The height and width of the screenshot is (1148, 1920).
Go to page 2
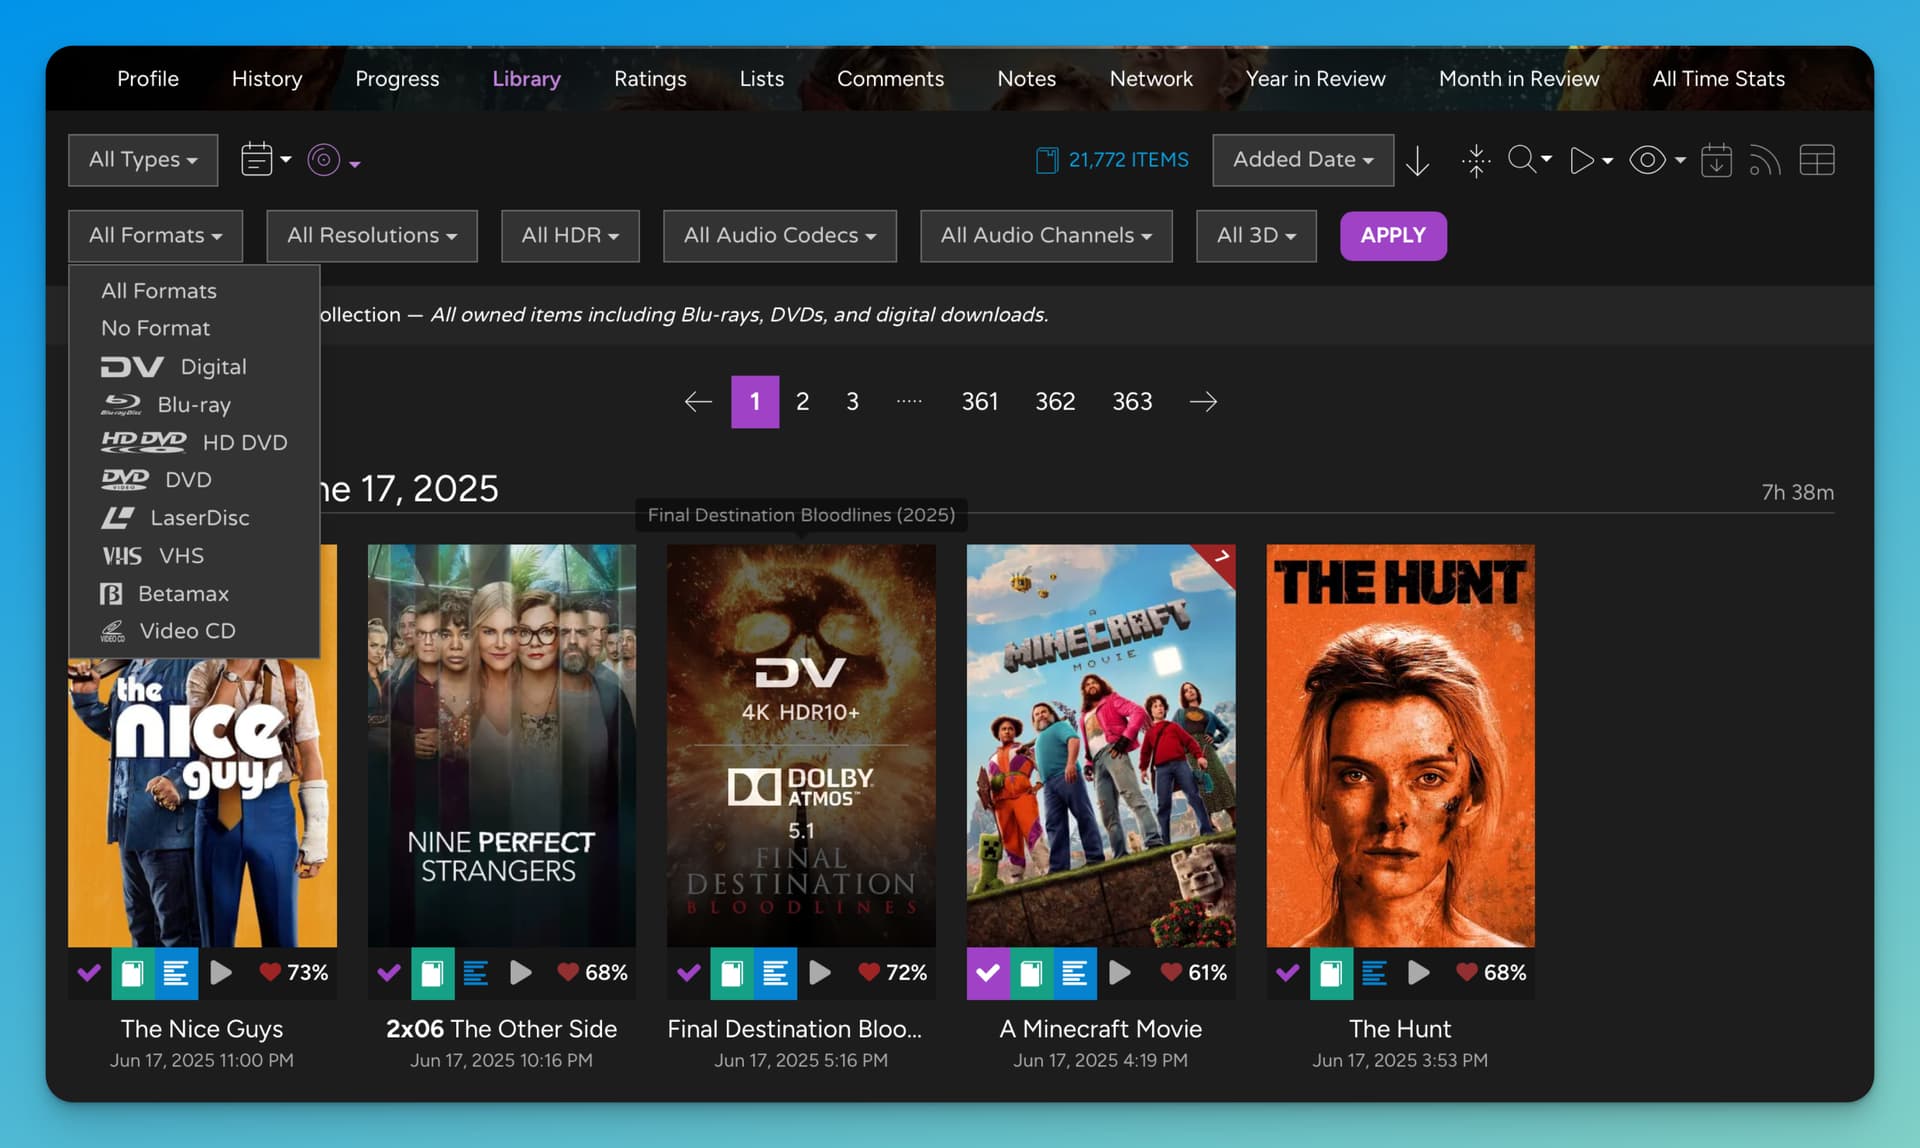click(x=802, y=402)
